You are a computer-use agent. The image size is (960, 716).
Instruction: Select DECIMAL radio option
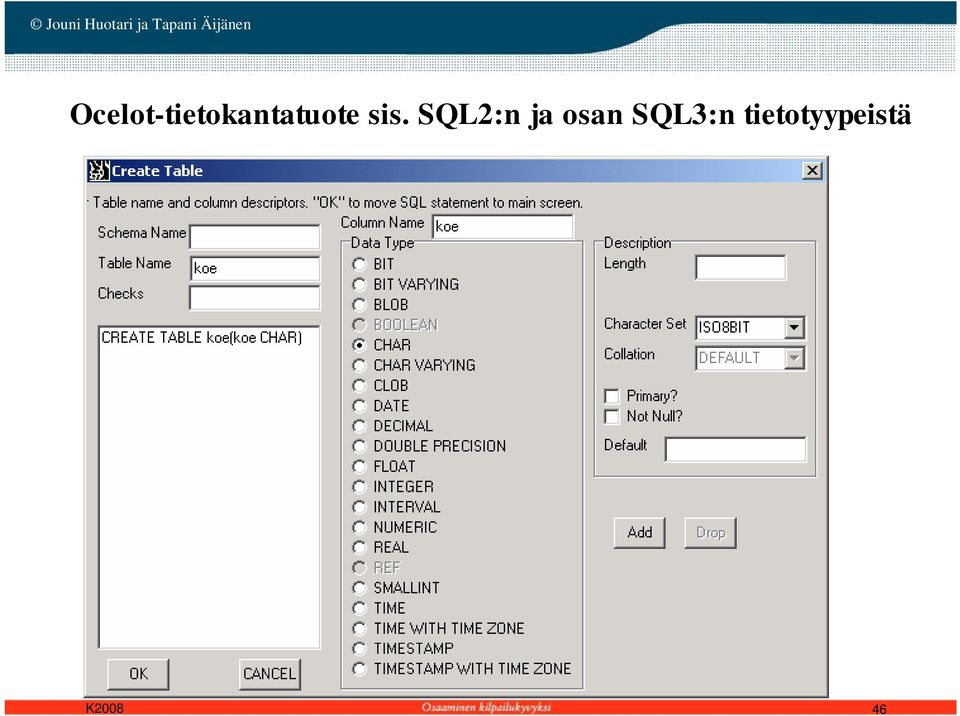(359, 426)
